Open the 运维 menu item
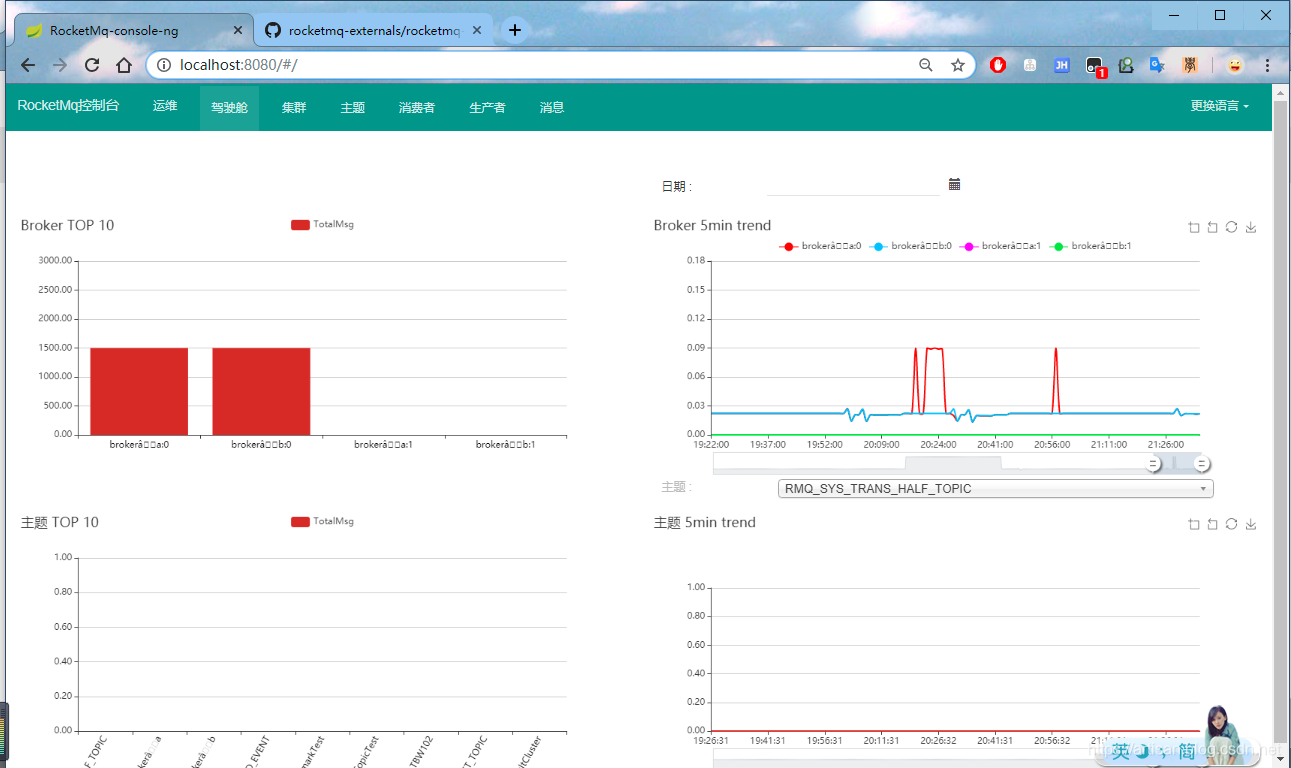This screenshot has width=1291, height=768. [165, 106]
